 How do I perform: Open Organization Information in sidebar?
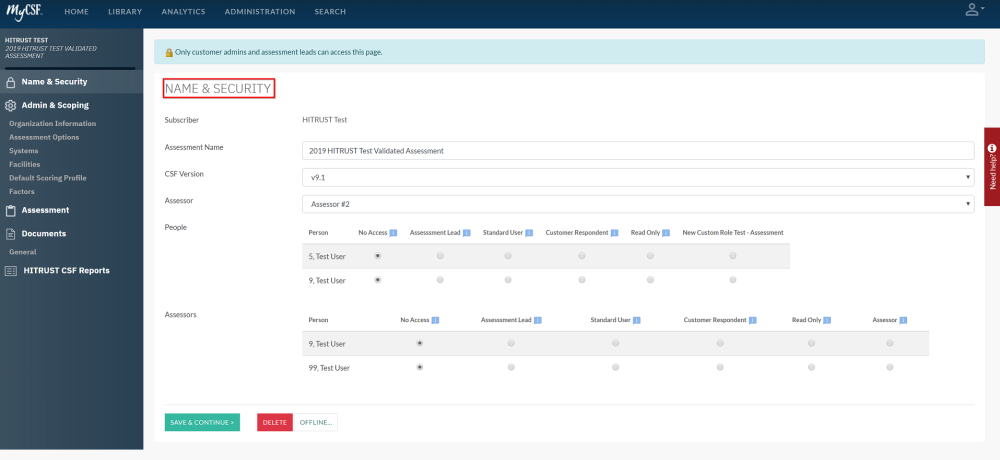(53, 124)
